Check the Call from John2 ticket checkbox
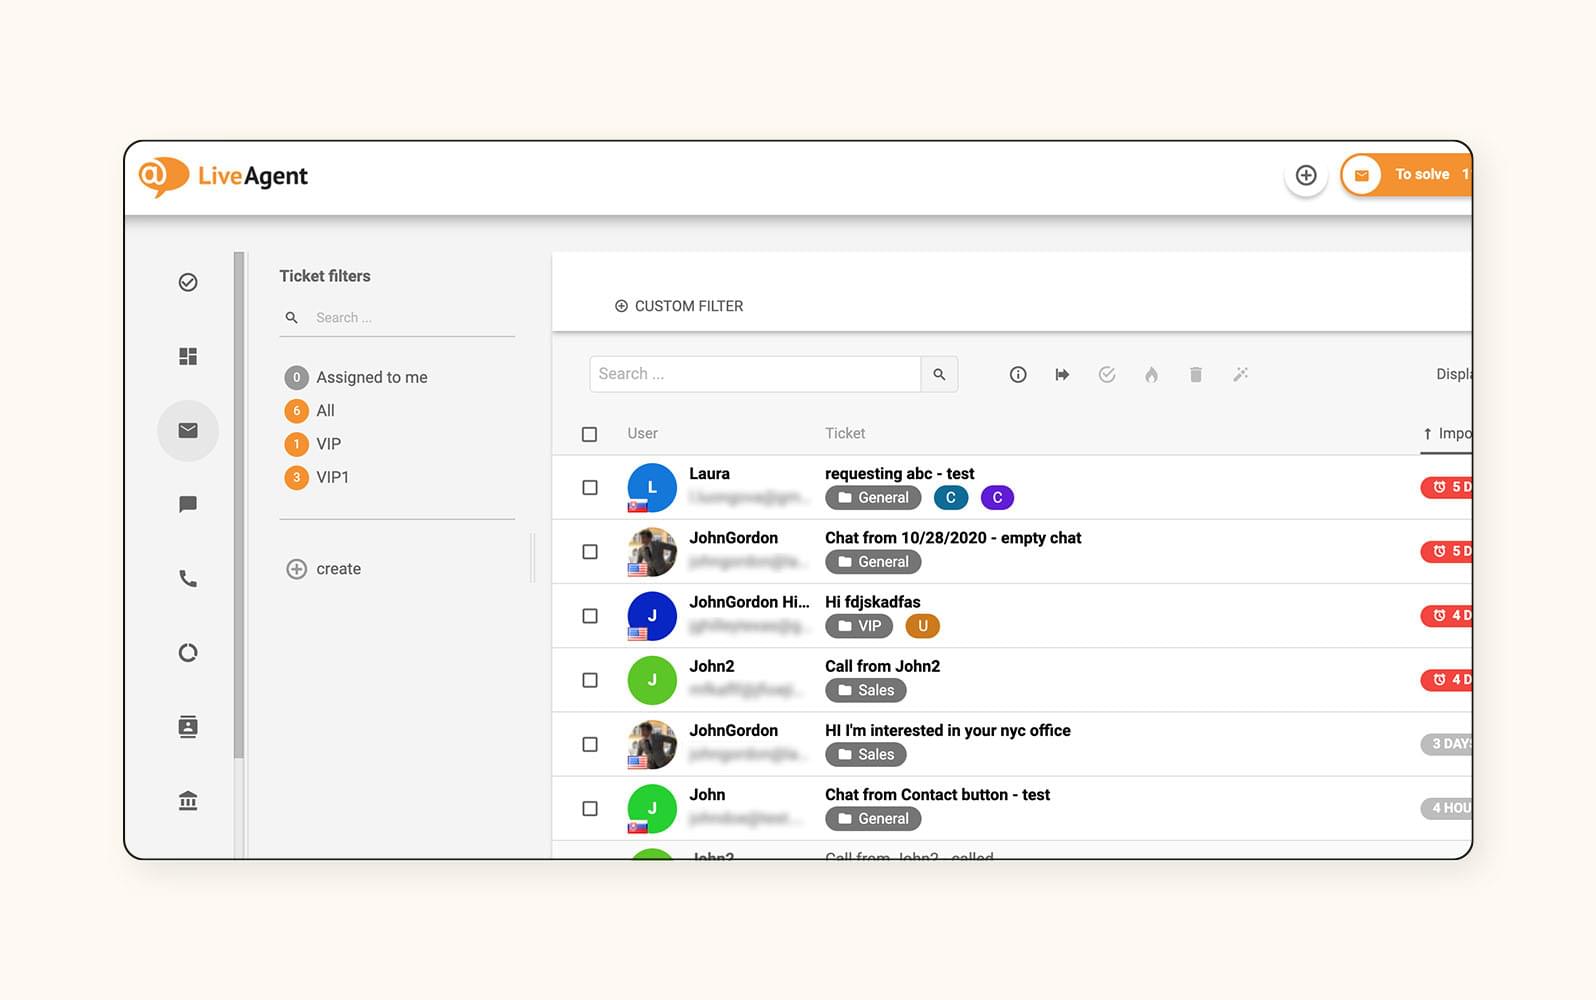Screen dimensions: 1596x1000 (590, 680)
